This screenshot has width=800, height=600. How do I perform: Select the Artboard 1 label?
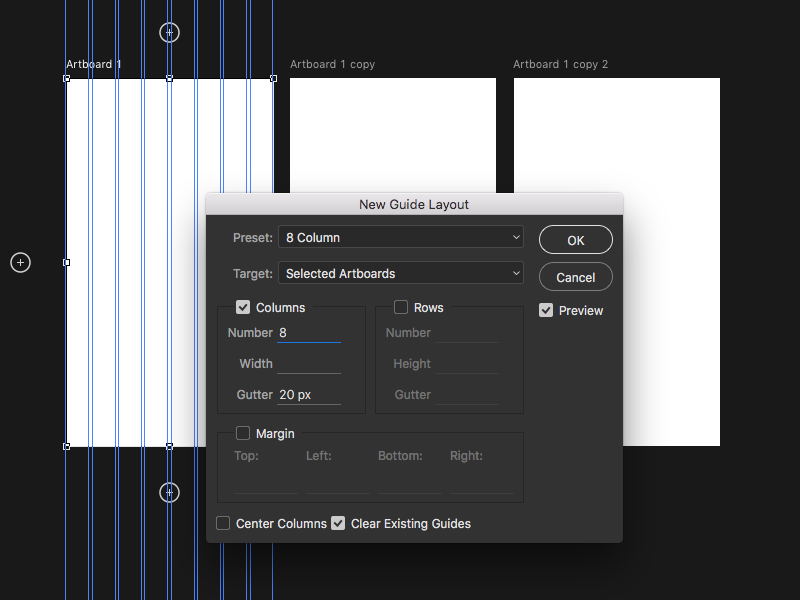coord(94,64)
